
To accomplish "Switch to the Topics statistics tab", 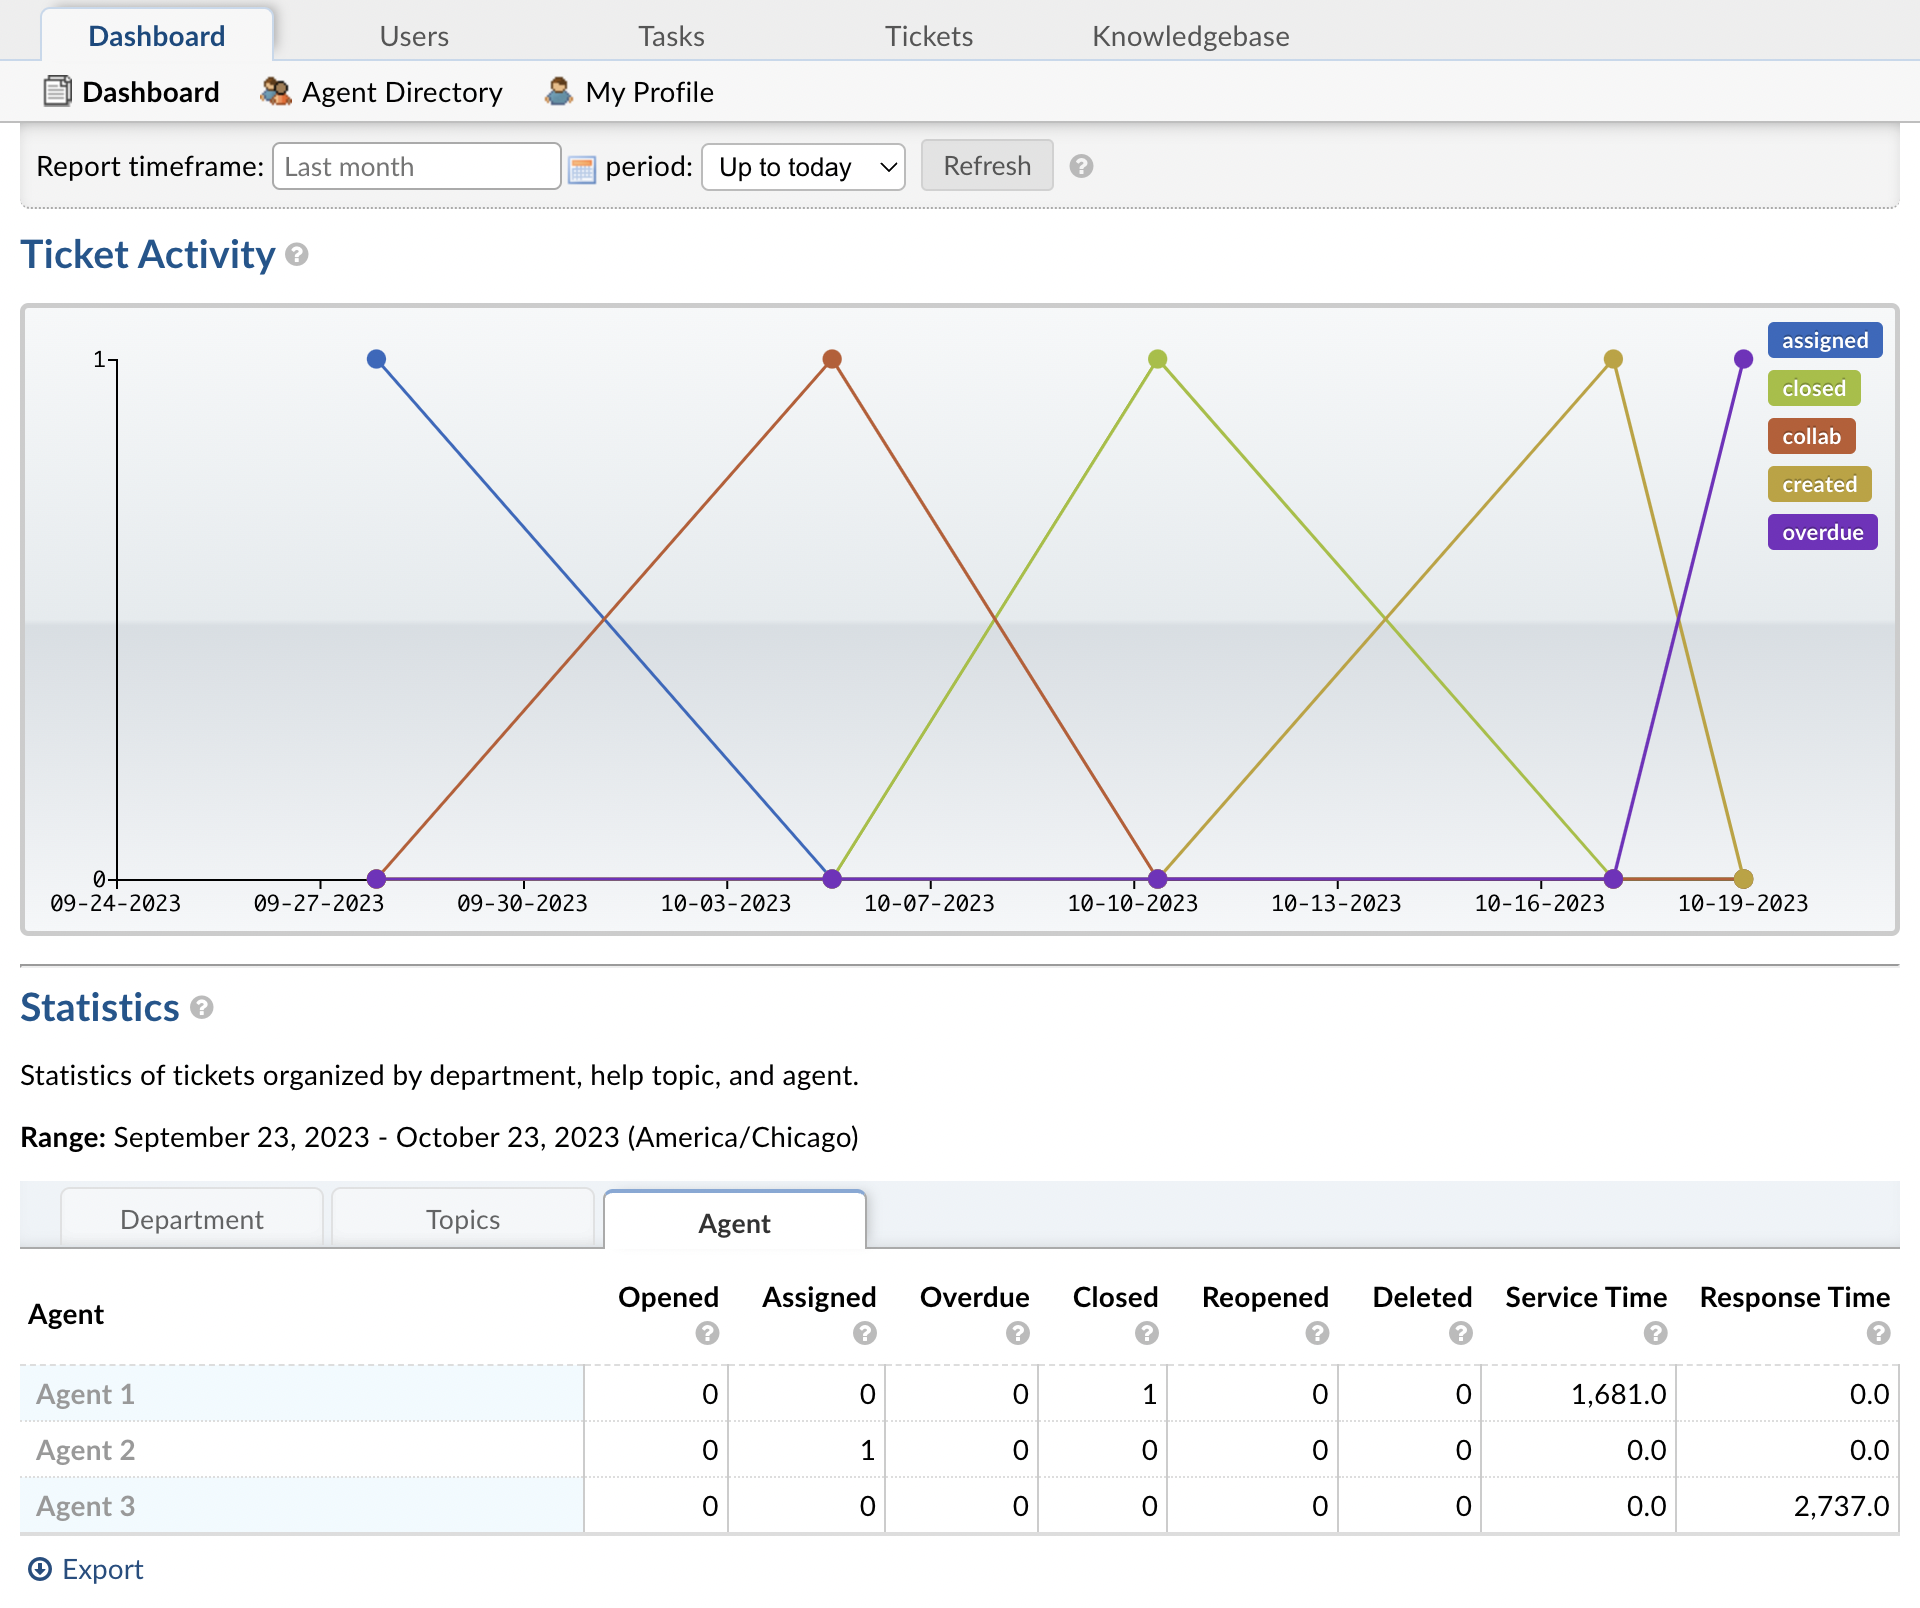I will 462,1219.
